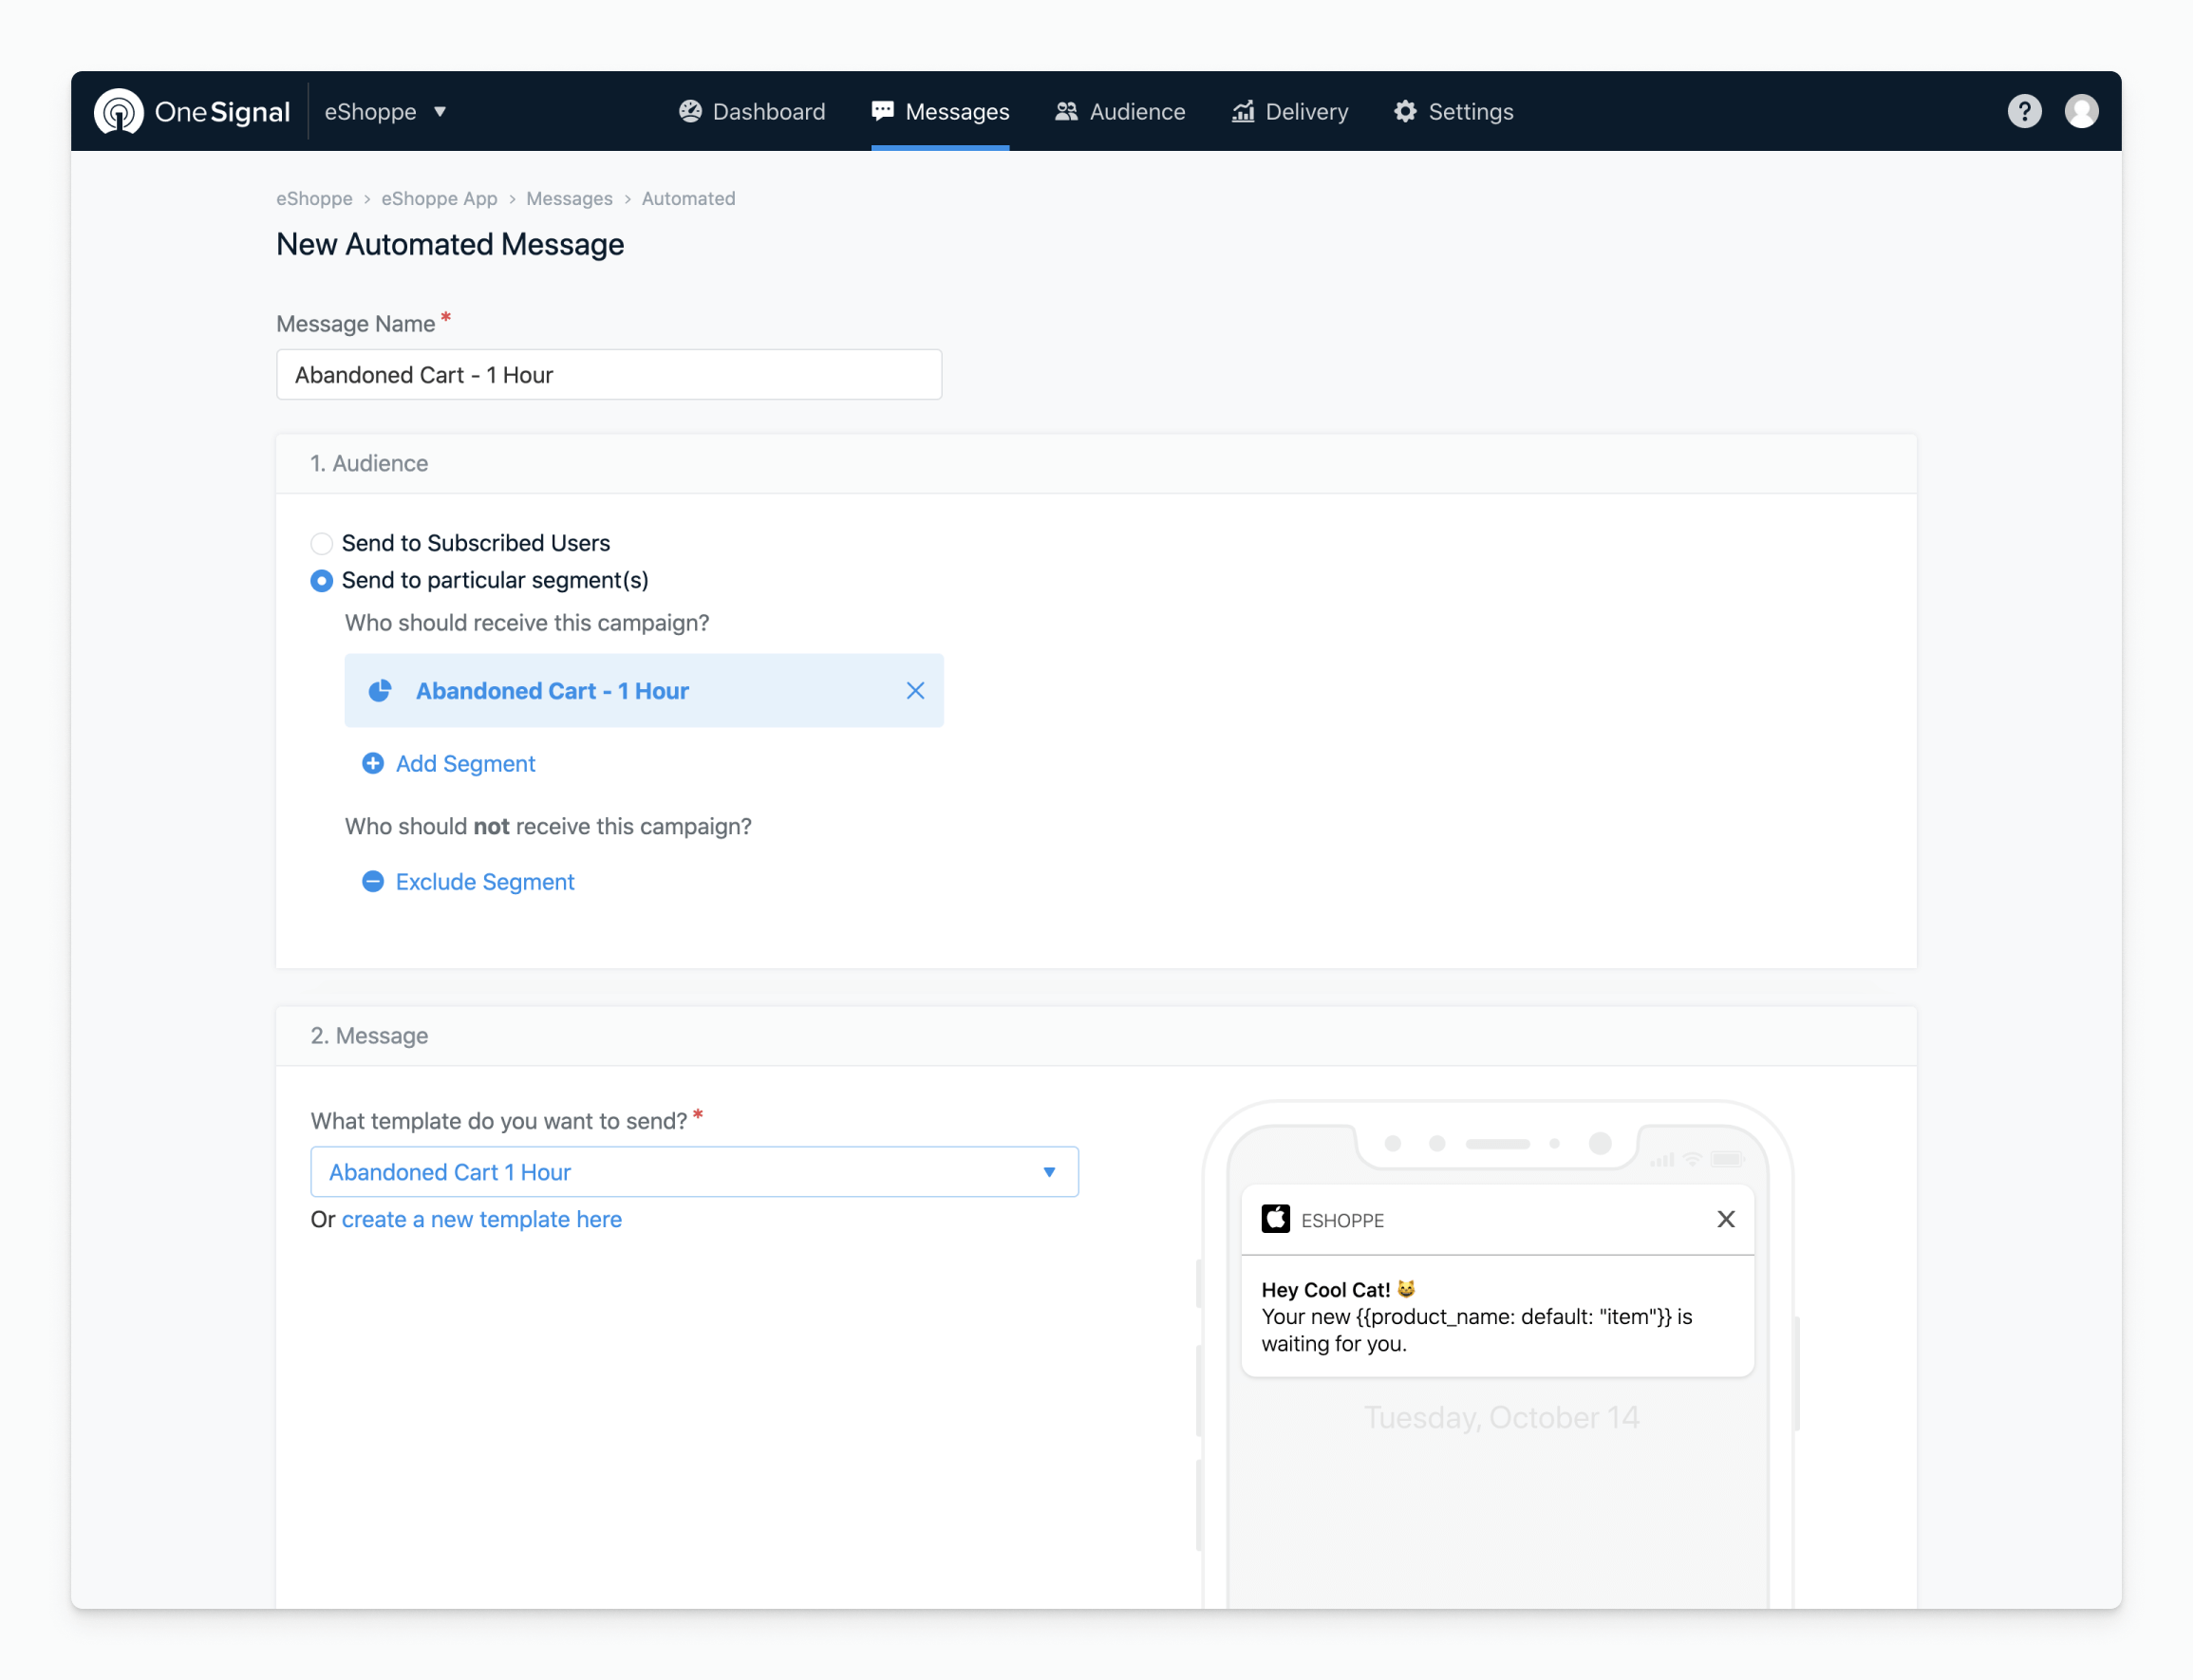Viewport: 2194px width, 1680px height.
Task: Click the 2. Message section header
Action: 369,1035
